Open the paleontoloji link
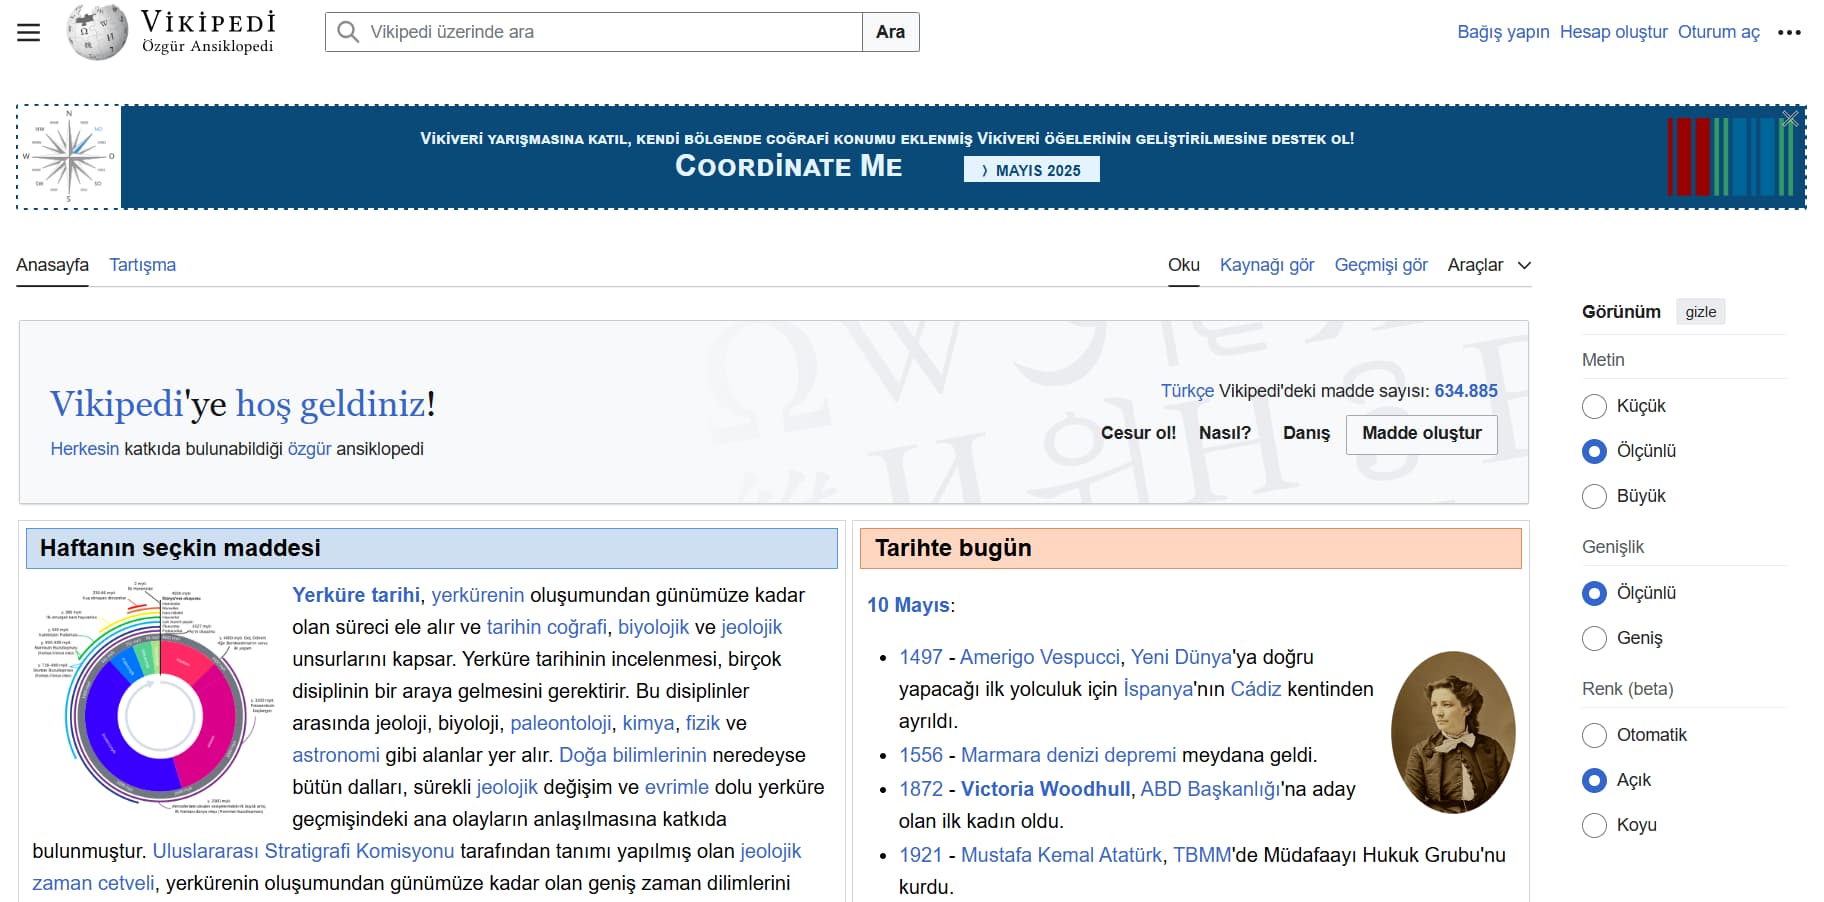 pyautogui.click(x=561, y=723)
